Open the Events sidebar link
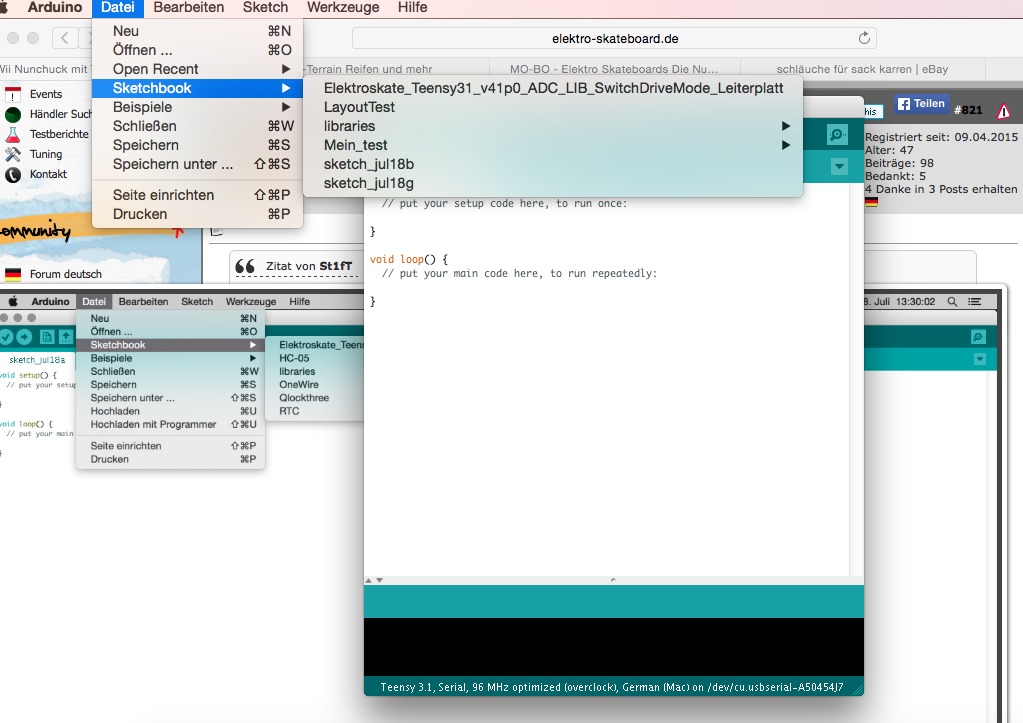Image resolution: width=1023 pixels, height=723 pixels. (46, 94)
